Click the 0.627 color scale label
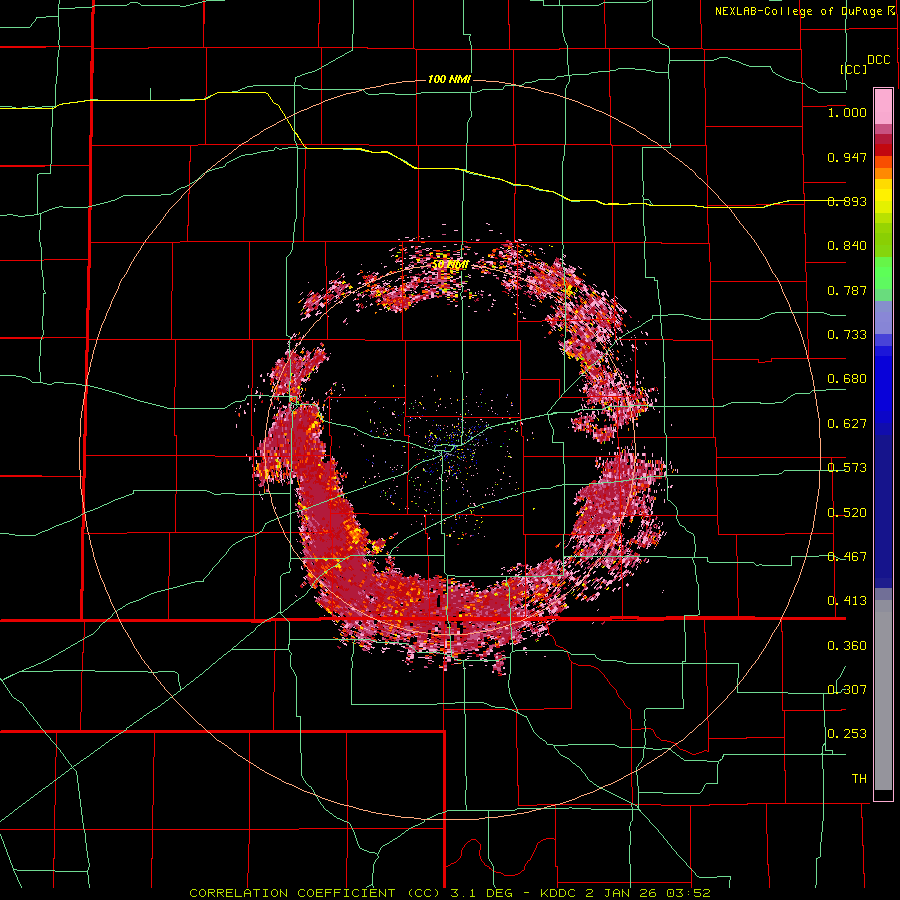Screen dimensions: 900x900 [x=847, y=424]
